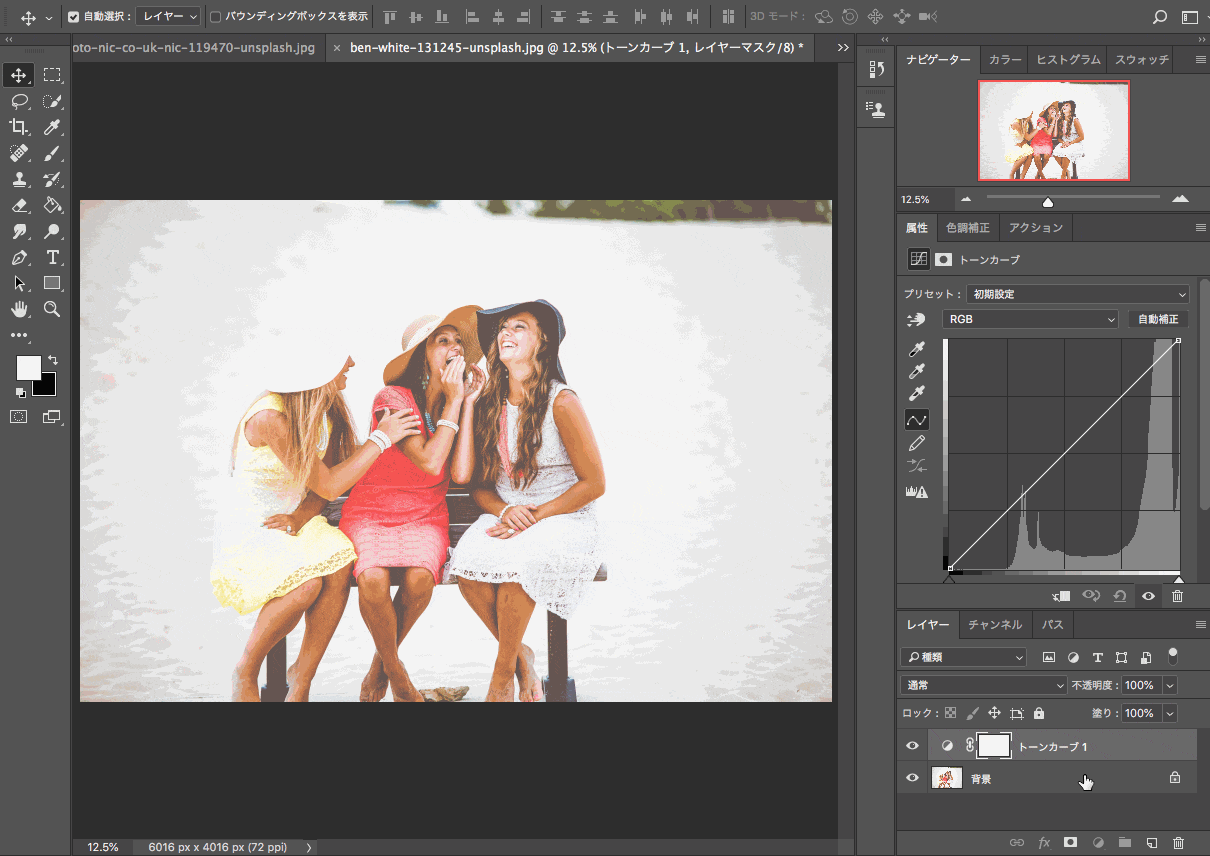Toggle Quick Mask mode

[x=19, y=416]
